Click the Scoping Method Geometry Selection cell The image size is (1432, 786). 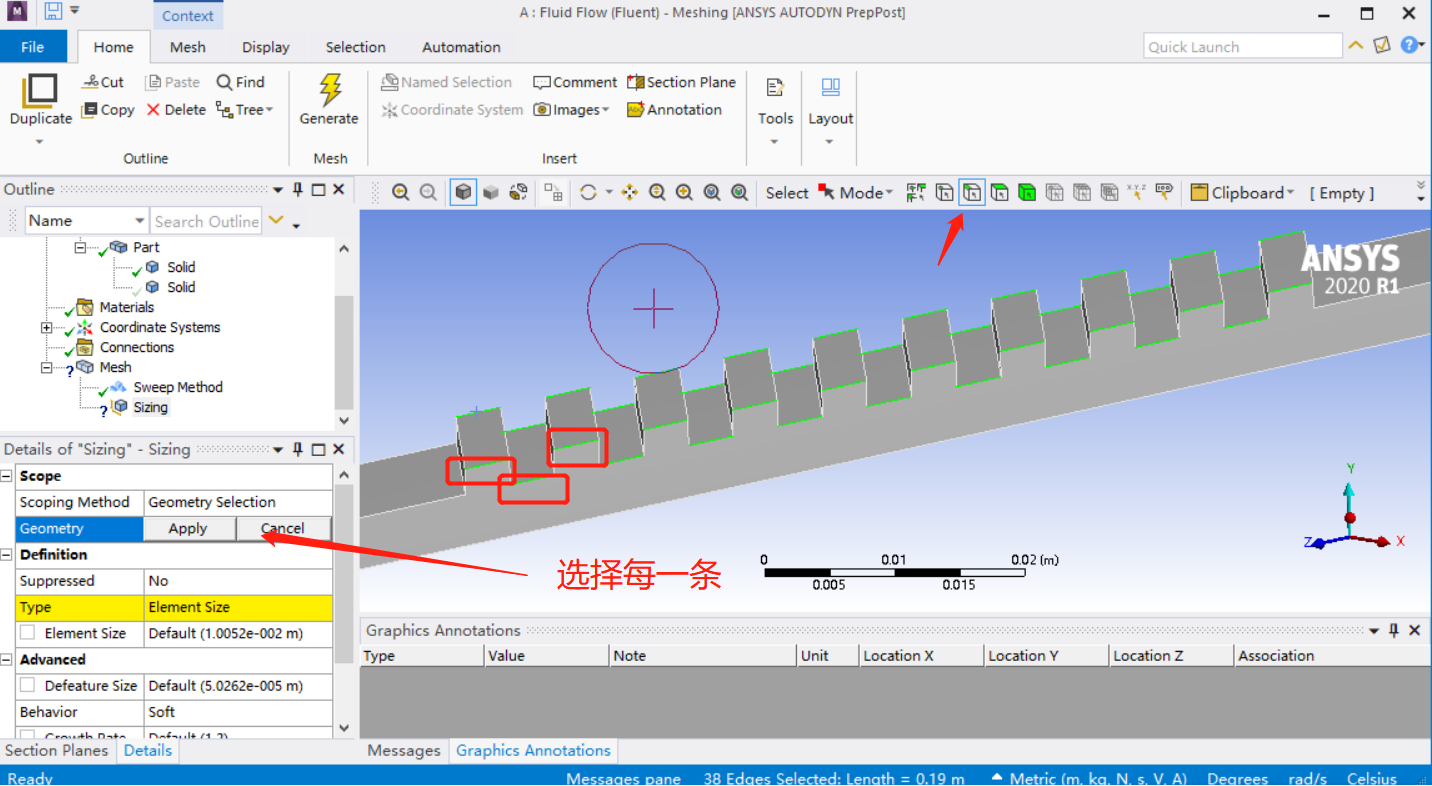click(238, 502)
